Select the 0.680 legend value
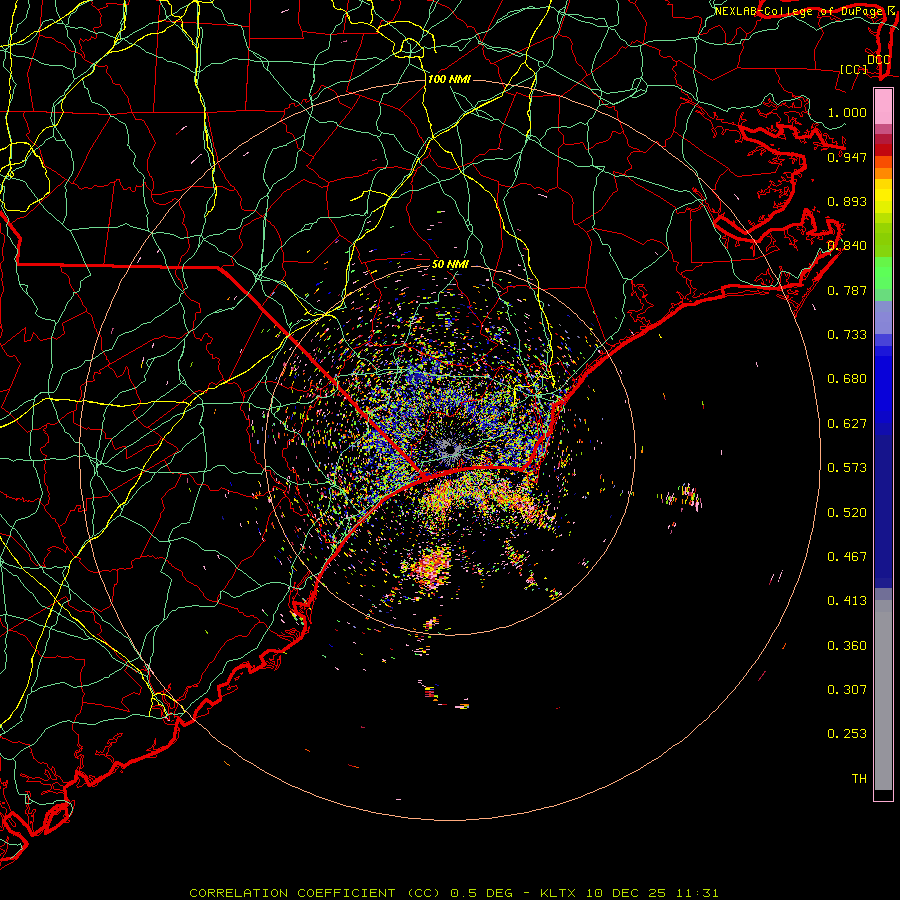Viewport: 900px width, 900px height. pyautogui.click(x=847, y=379)
